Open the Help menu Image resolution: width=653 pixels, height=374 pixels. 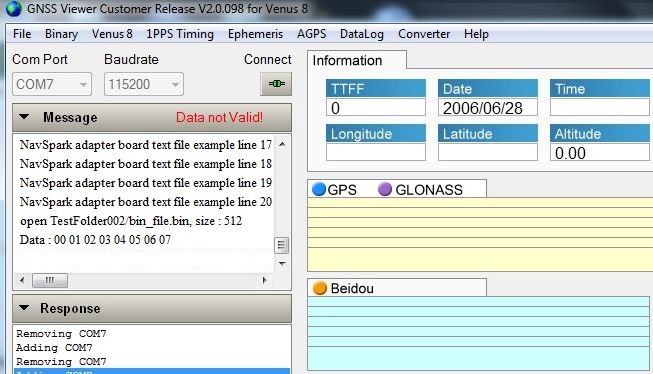[476, 34]
